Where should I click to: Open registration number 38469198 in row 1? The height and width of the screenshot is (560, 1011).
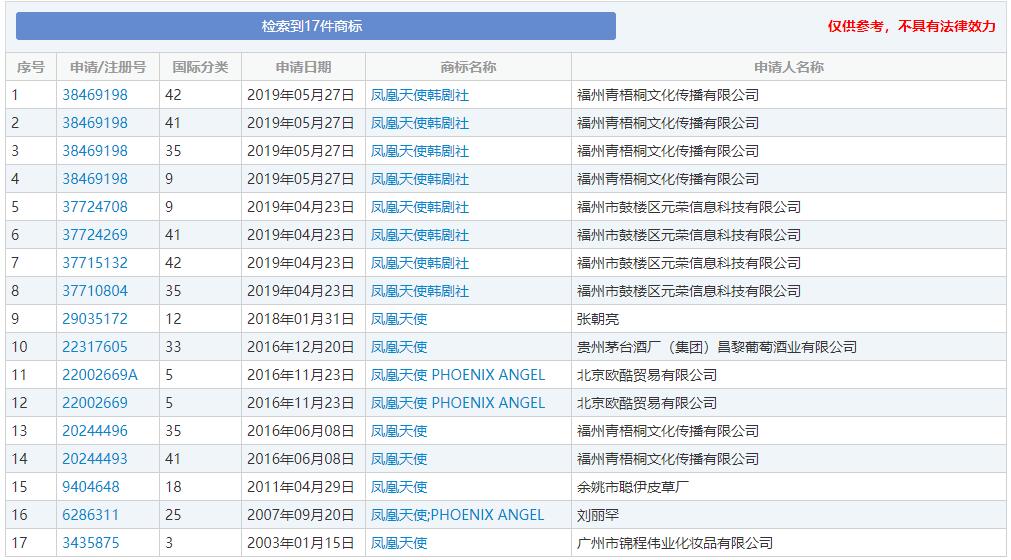[95, 95]
